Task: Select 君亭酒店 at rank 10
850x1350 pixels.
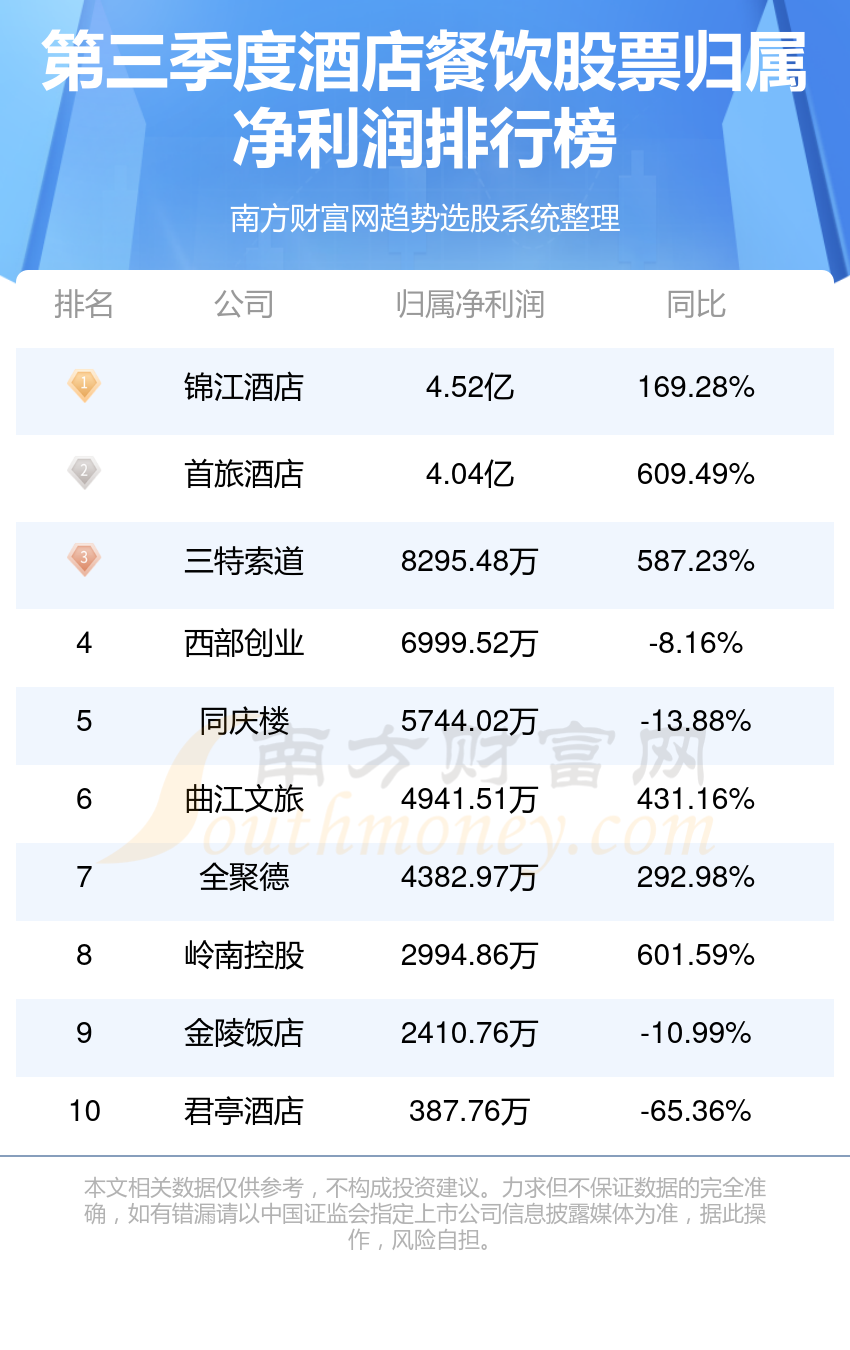Action: point(244,1111)
